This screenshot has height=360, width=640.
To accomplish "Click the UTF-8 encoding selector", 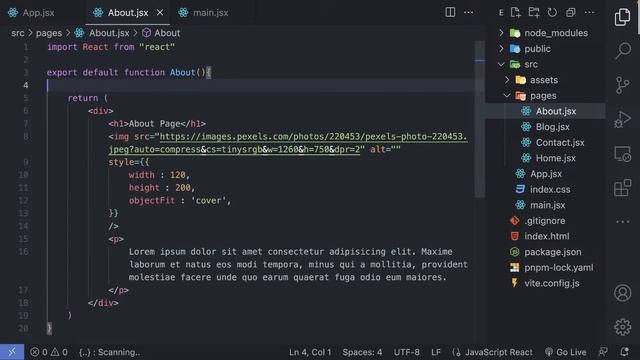I will point(407,352).
